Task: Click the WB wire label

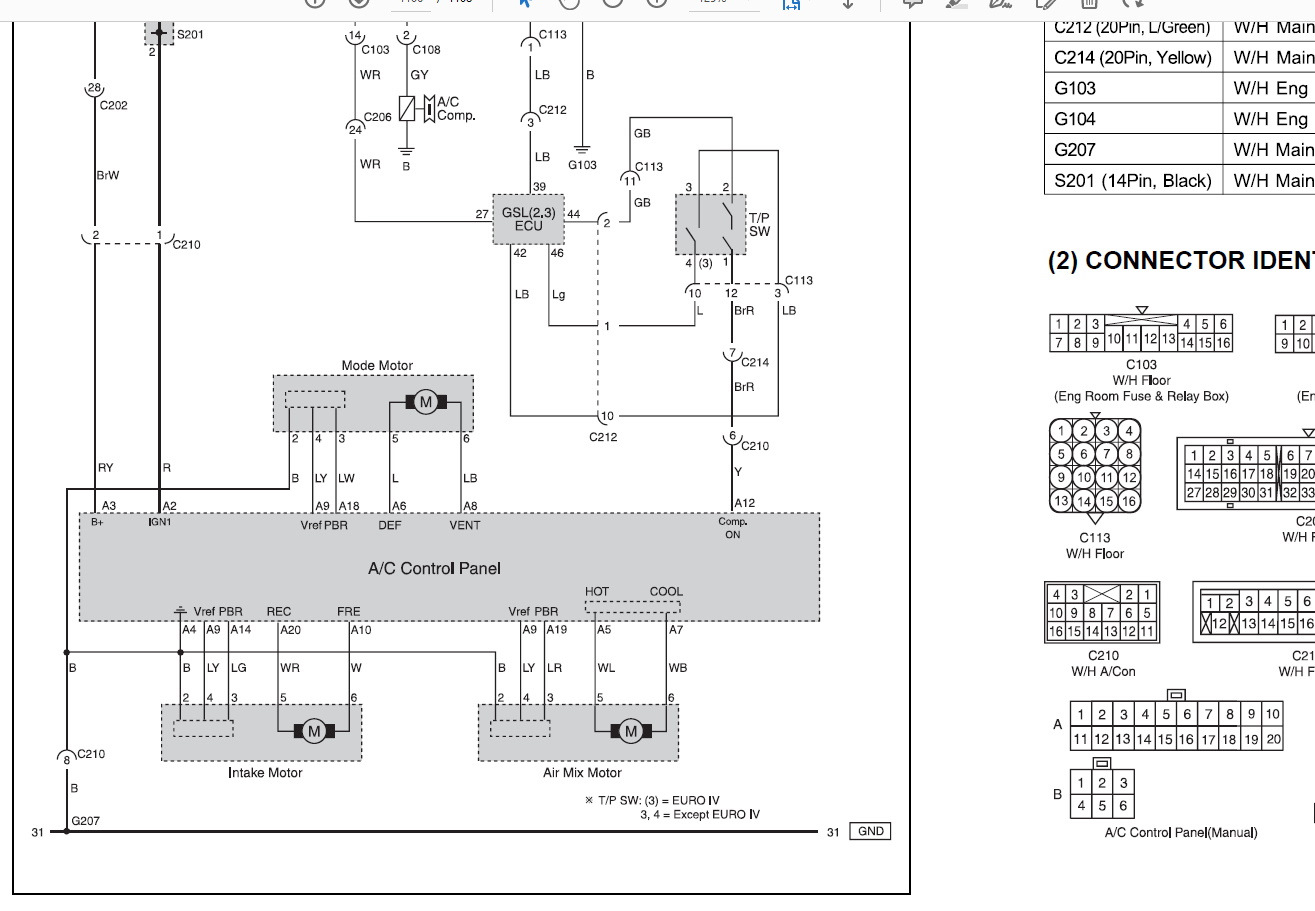Action: 677,668
